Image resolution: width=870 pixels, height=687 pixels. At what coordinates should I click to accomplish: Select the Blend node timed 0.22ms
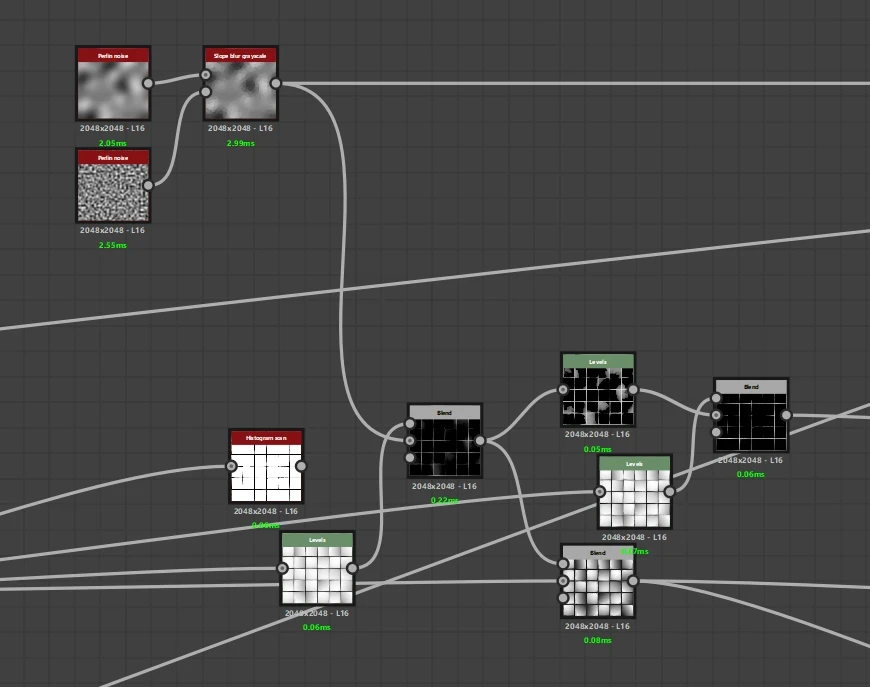pos(444,441)
